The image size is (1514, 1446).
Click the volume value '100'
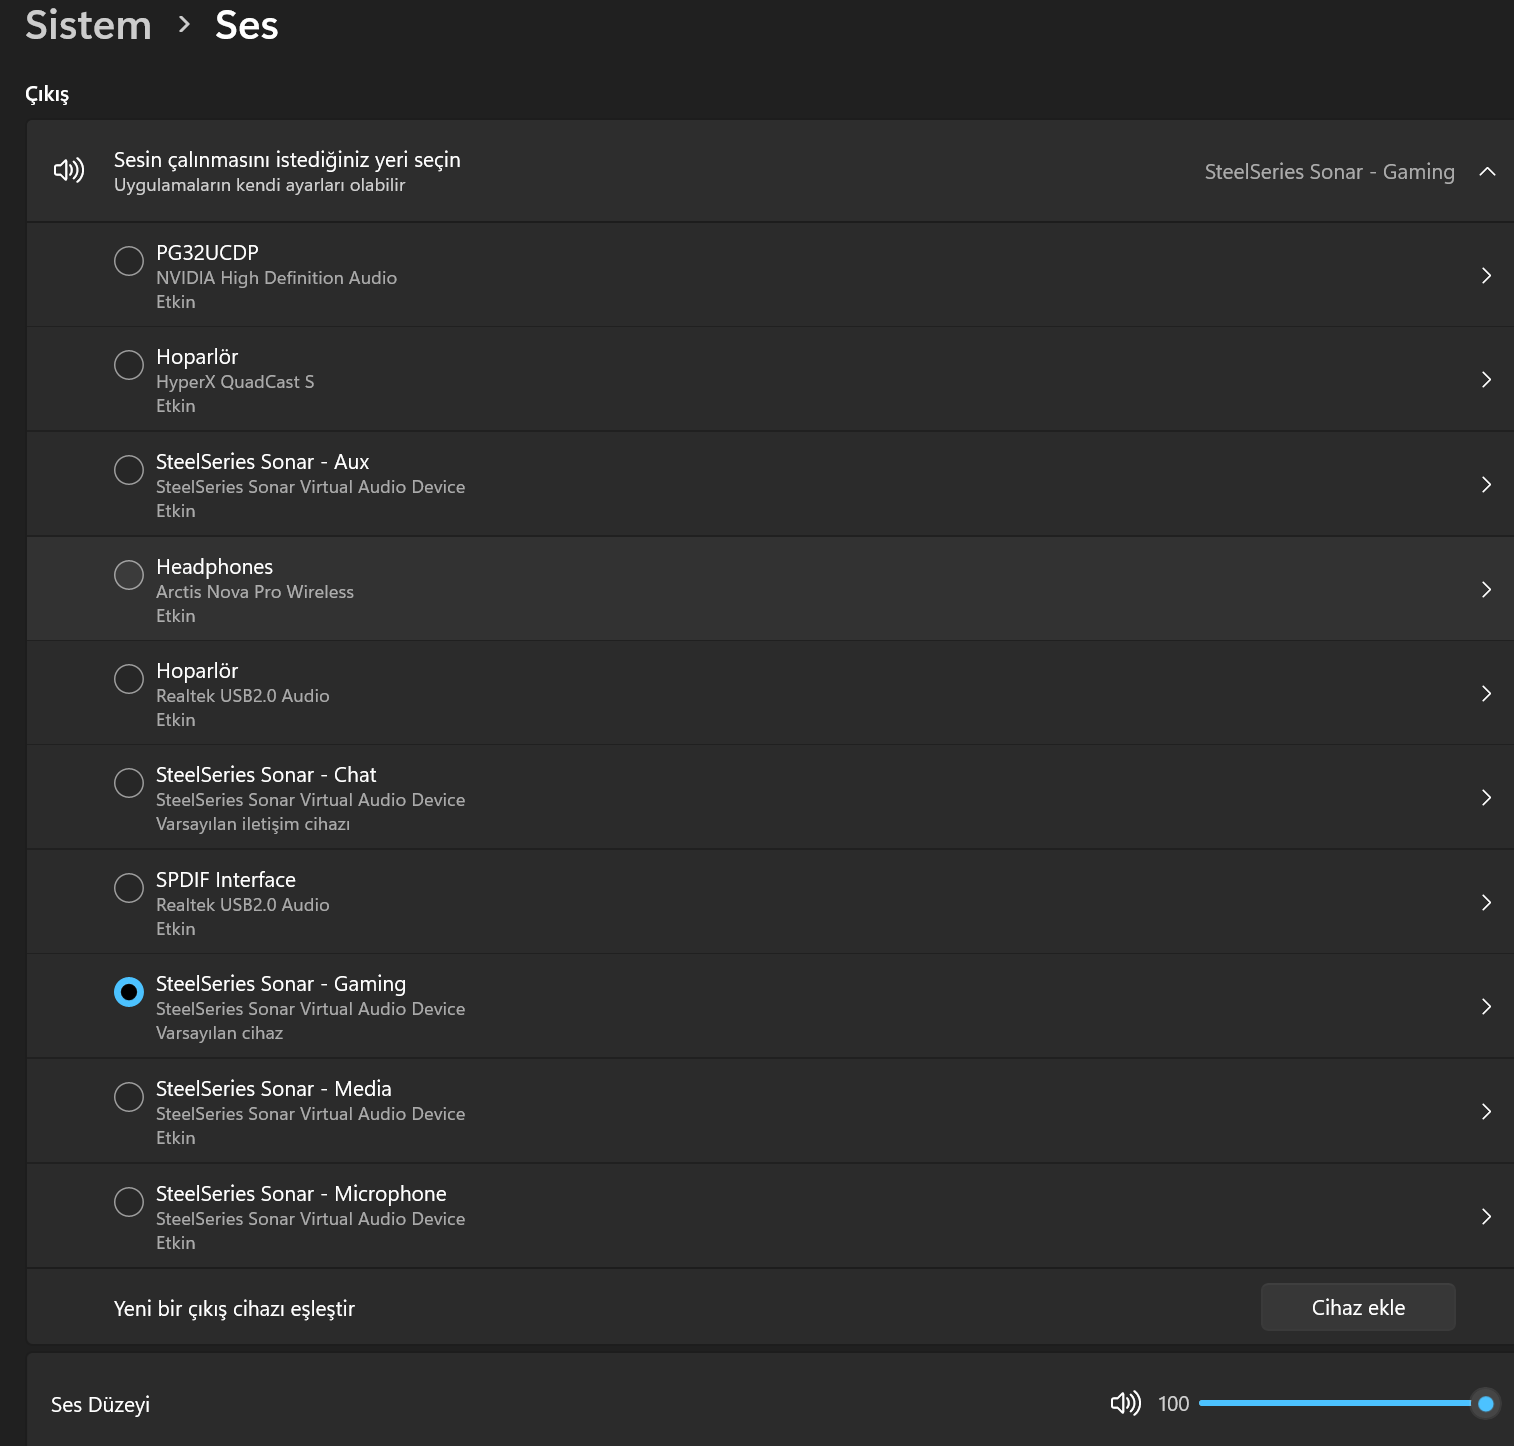(x=1173, y=1404)
